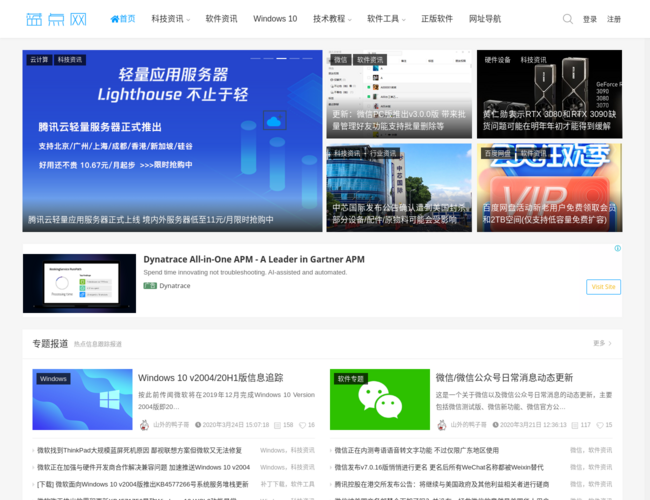Open the 软件资讯 menu item
650x500 pixels.
[x=221, y=19]
